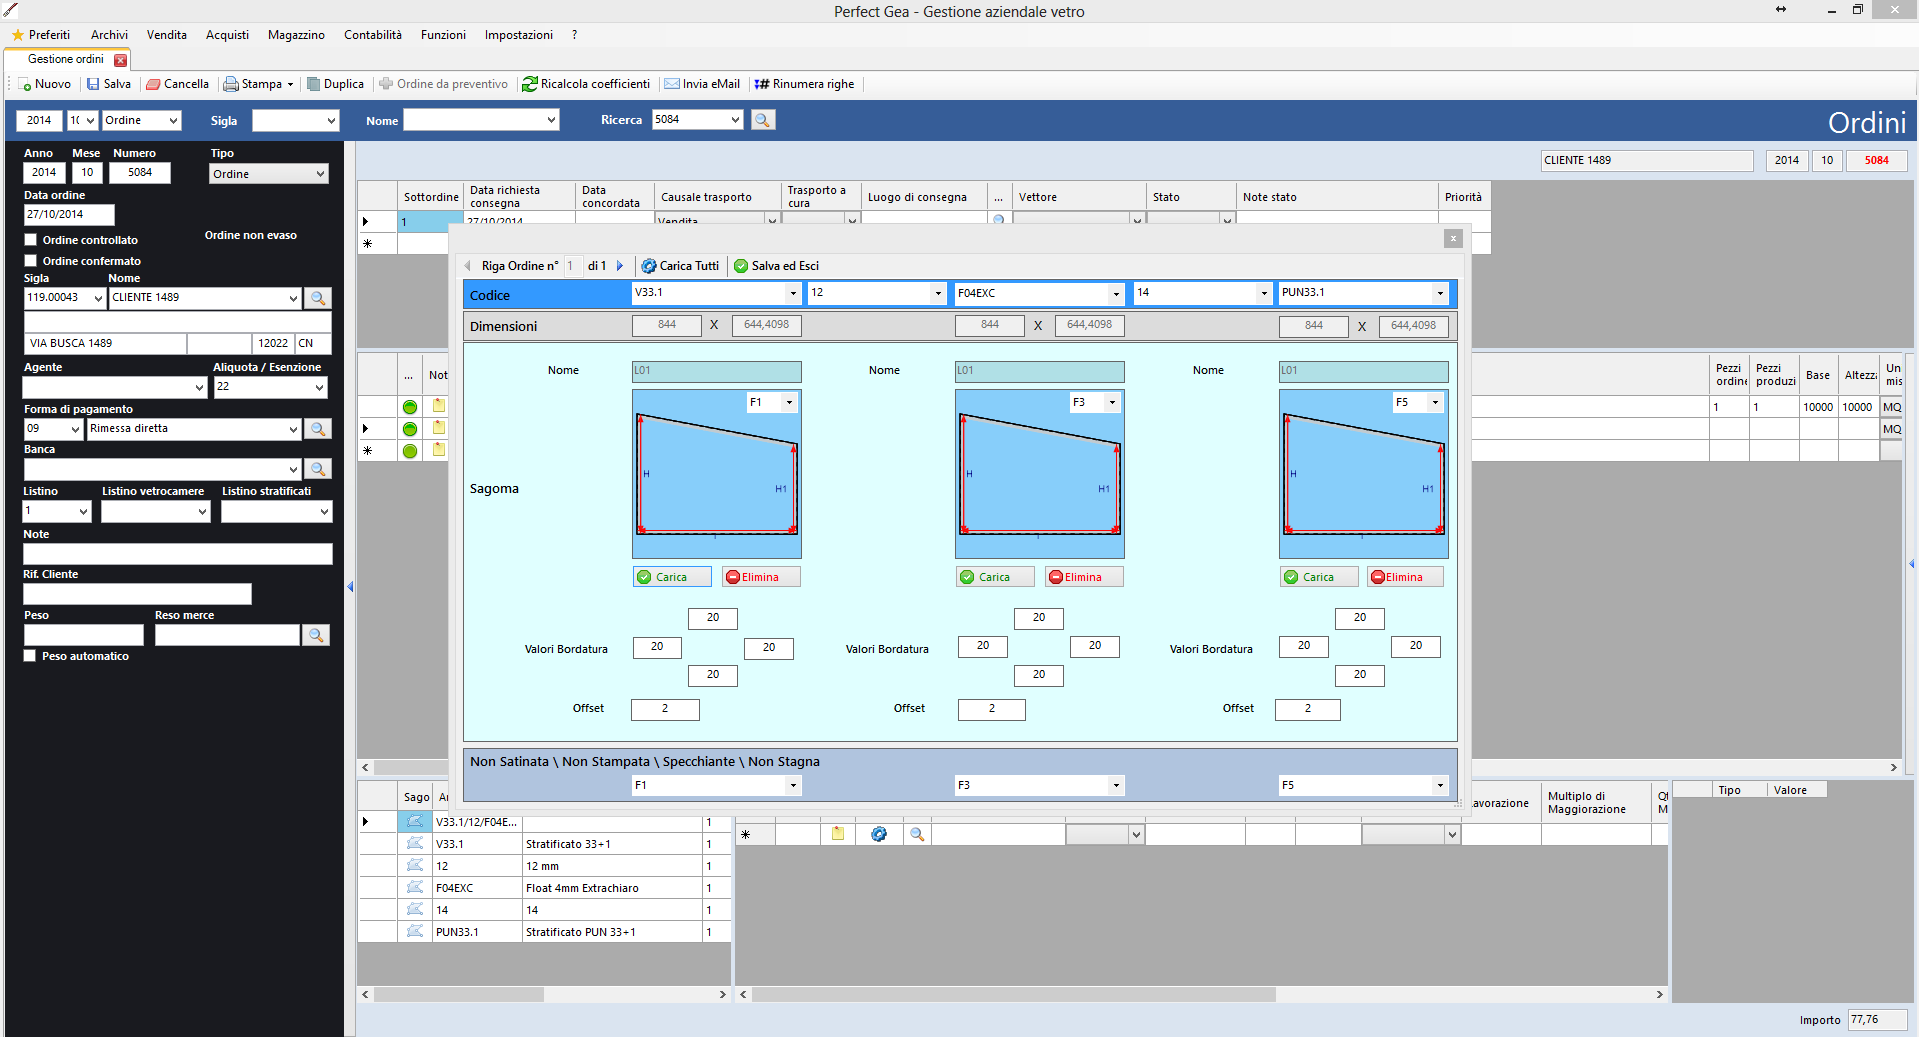Open the Archivi menu

(x=109, y=35)
